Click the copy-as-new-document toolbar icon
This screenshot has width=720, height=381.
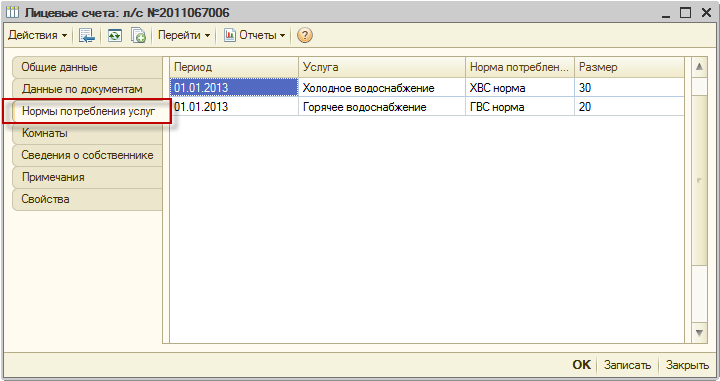coord(138,35)
